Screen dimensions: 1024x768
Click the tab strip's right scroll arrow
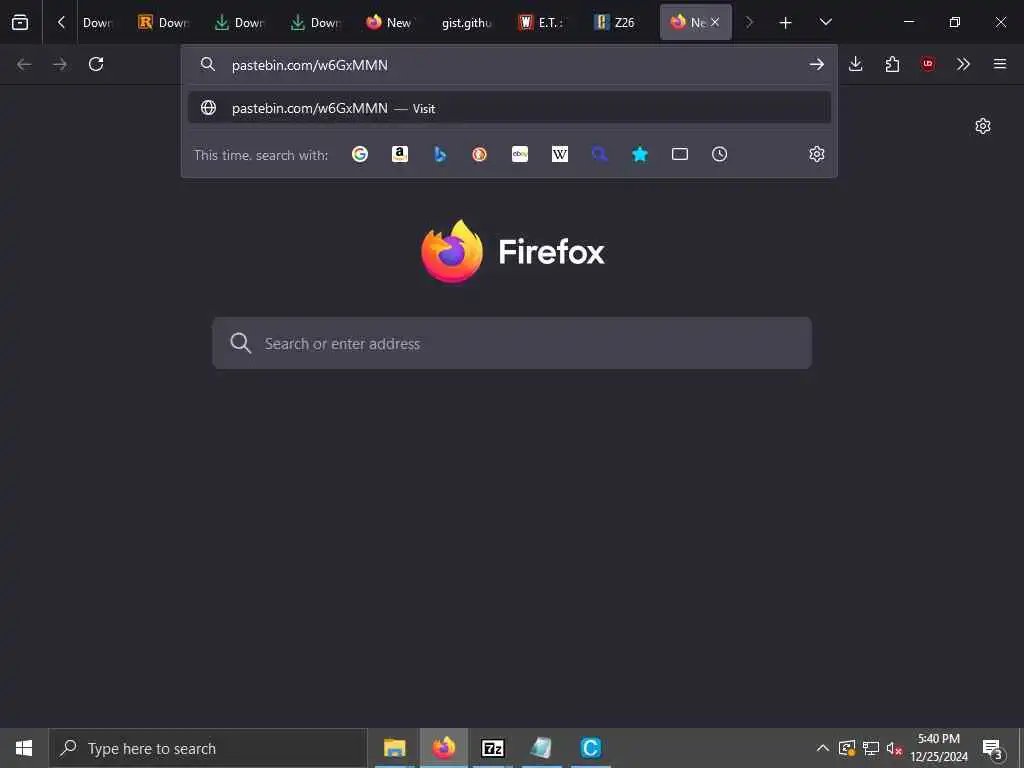click(749, 22)
